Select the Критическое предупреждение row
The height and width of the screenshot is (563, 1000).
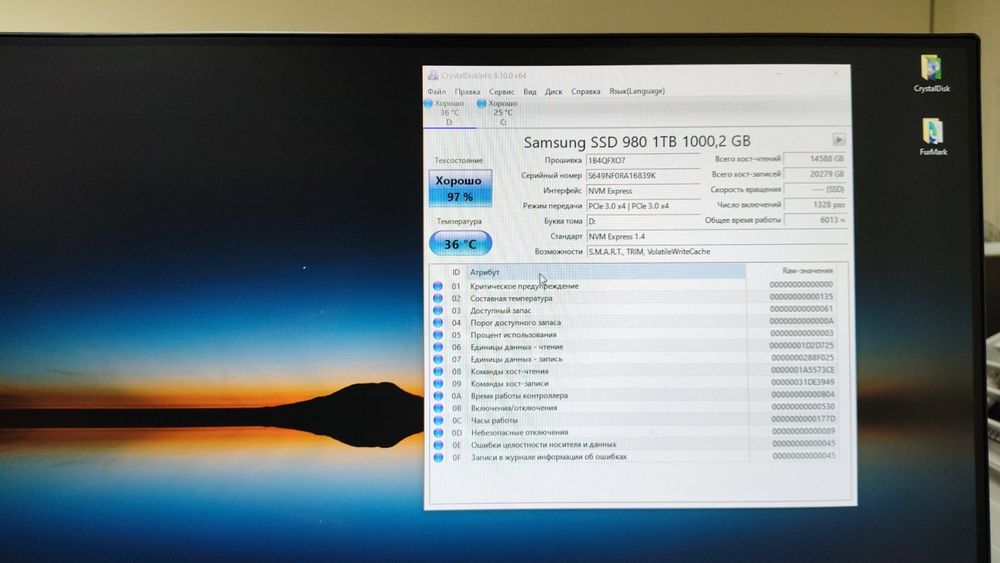click(x=635, y=286)
